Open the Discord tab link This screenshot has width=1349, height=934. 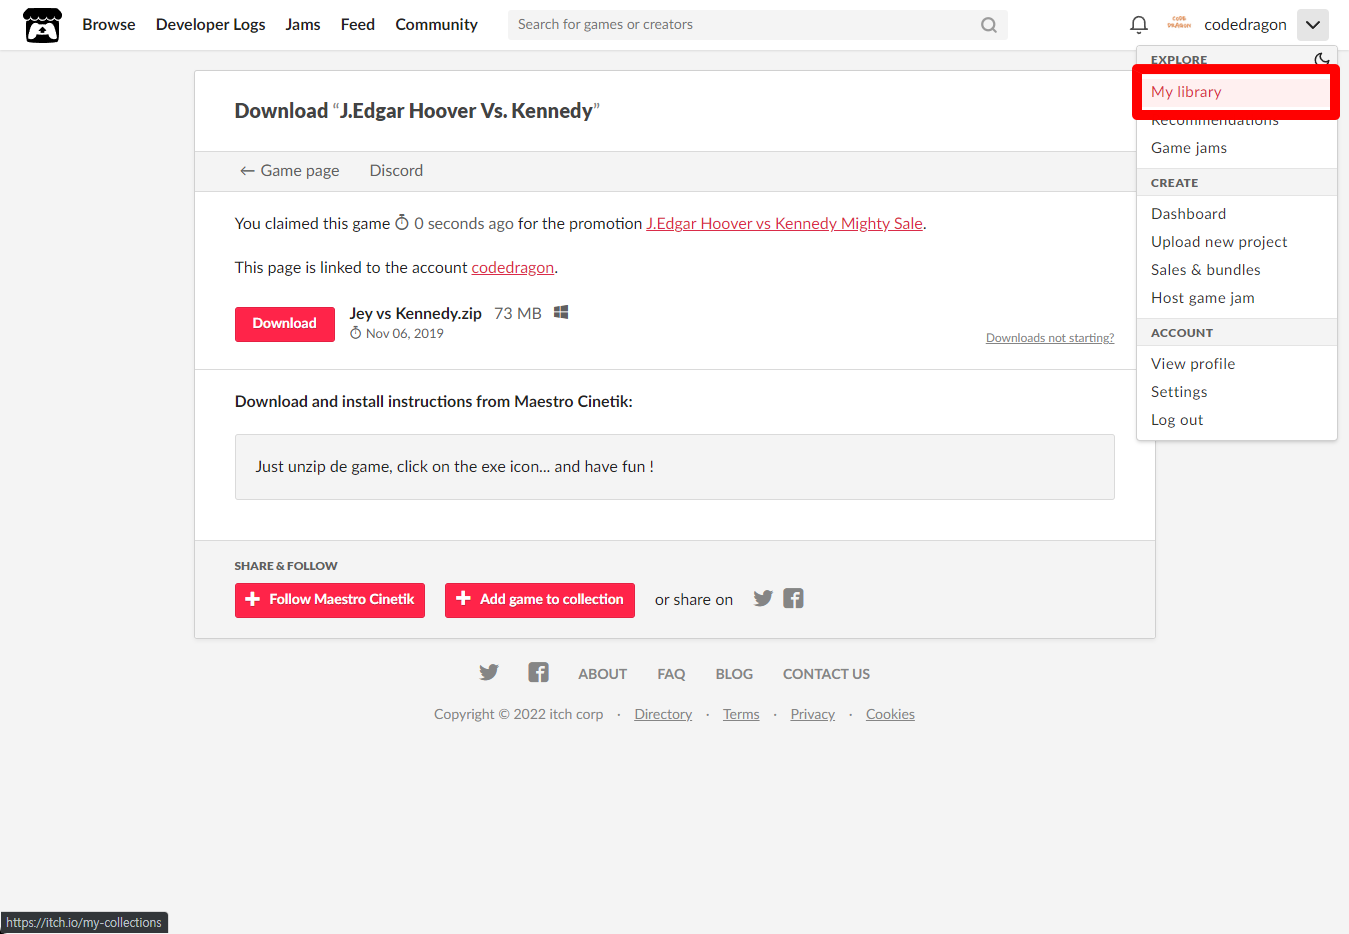396,171
